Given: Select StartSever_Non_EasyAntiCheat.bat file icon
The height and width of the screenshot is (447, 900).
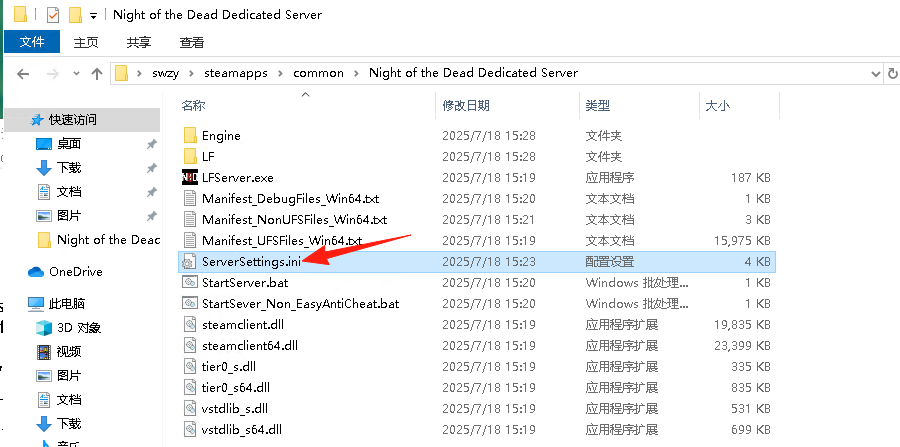Looking at the screenshot, I should 189,303.
